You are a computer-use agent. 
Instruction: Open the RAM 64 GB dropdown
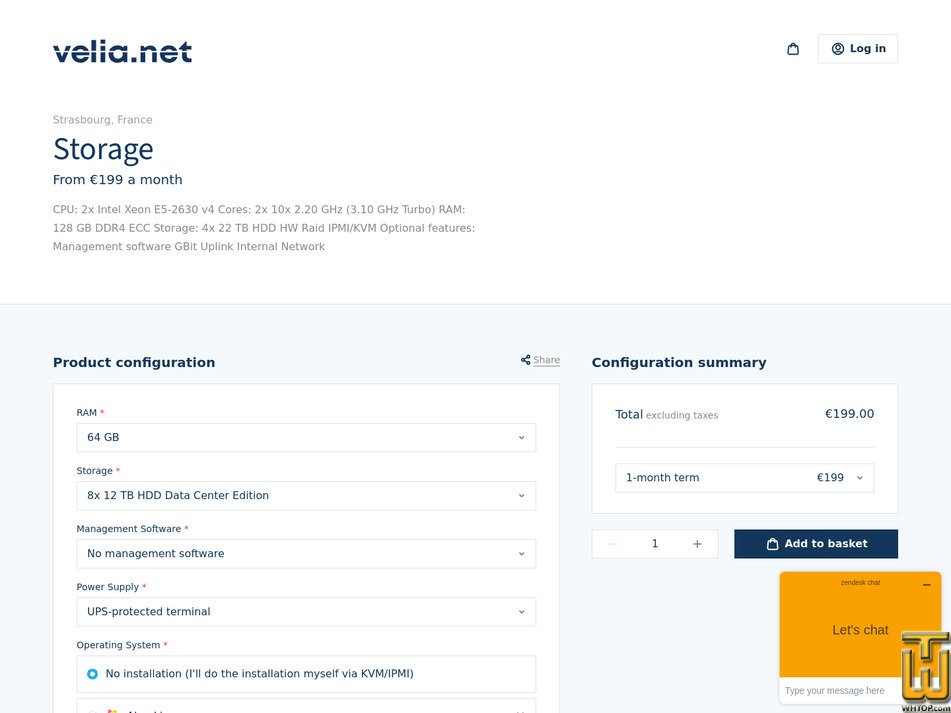click(306, 437)
